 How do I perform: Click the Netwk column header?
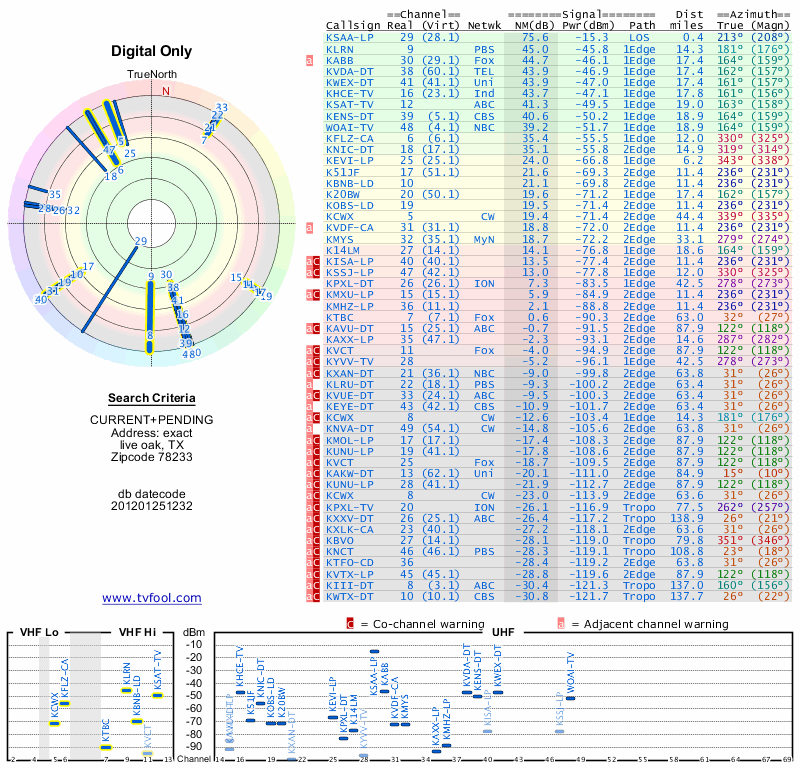pos(484,26)
